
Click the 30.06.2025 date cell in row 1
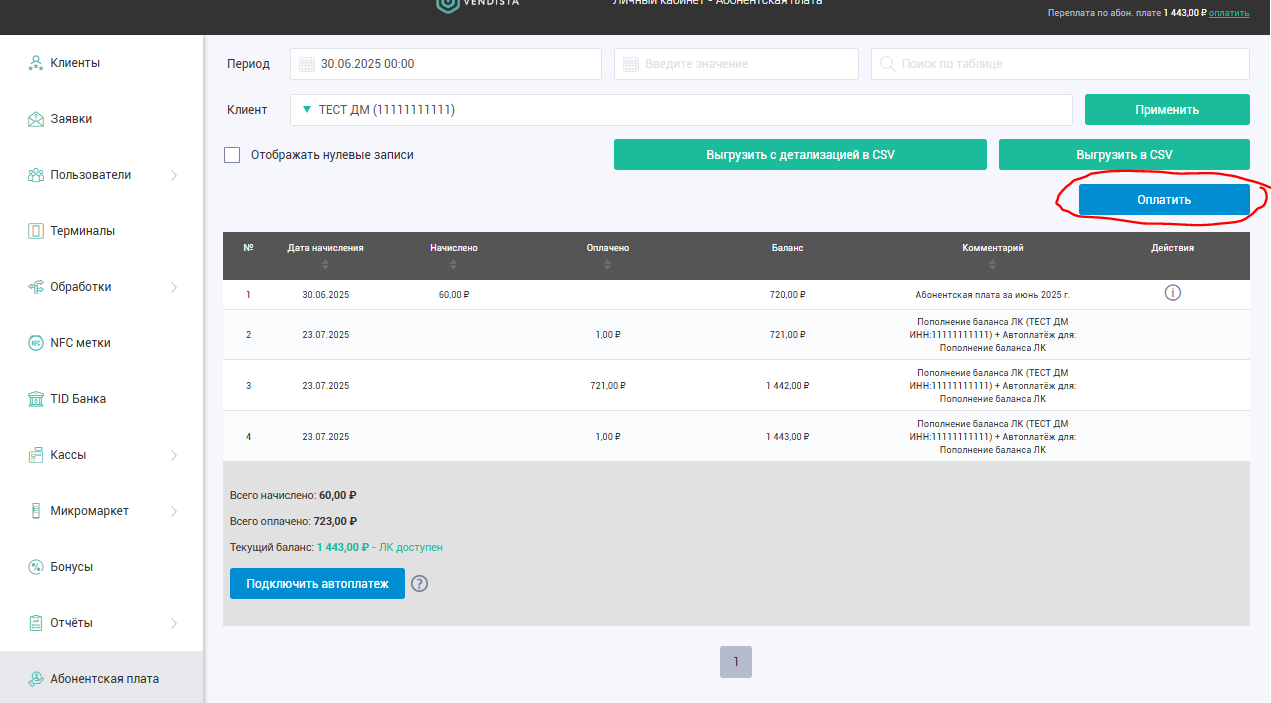coord(326,295)
